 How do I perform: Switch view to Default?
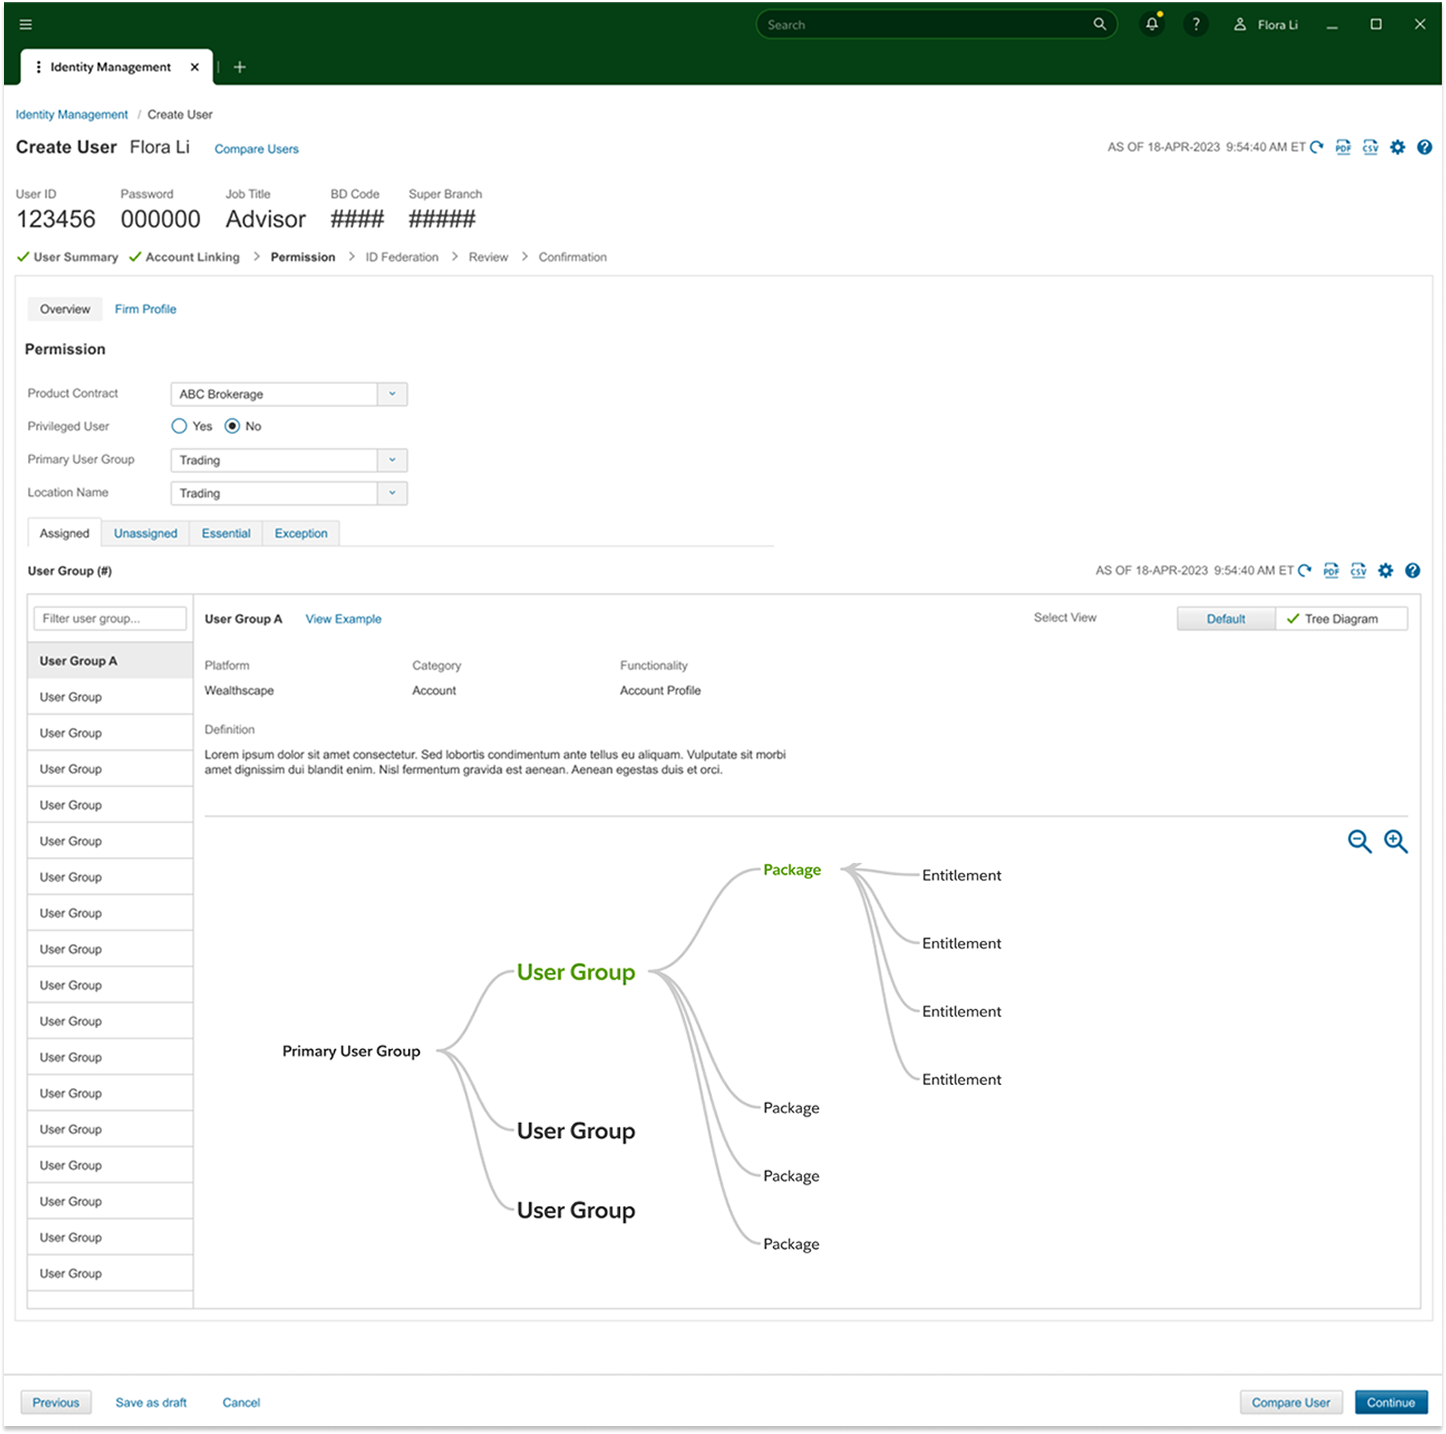coord(1226,619)
